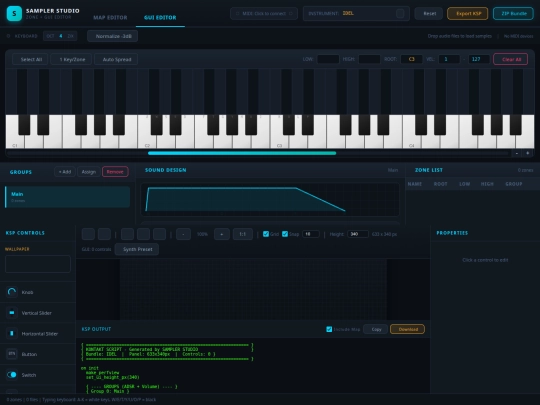
Task: Select the Button control icon
Action: click(12, 354)
